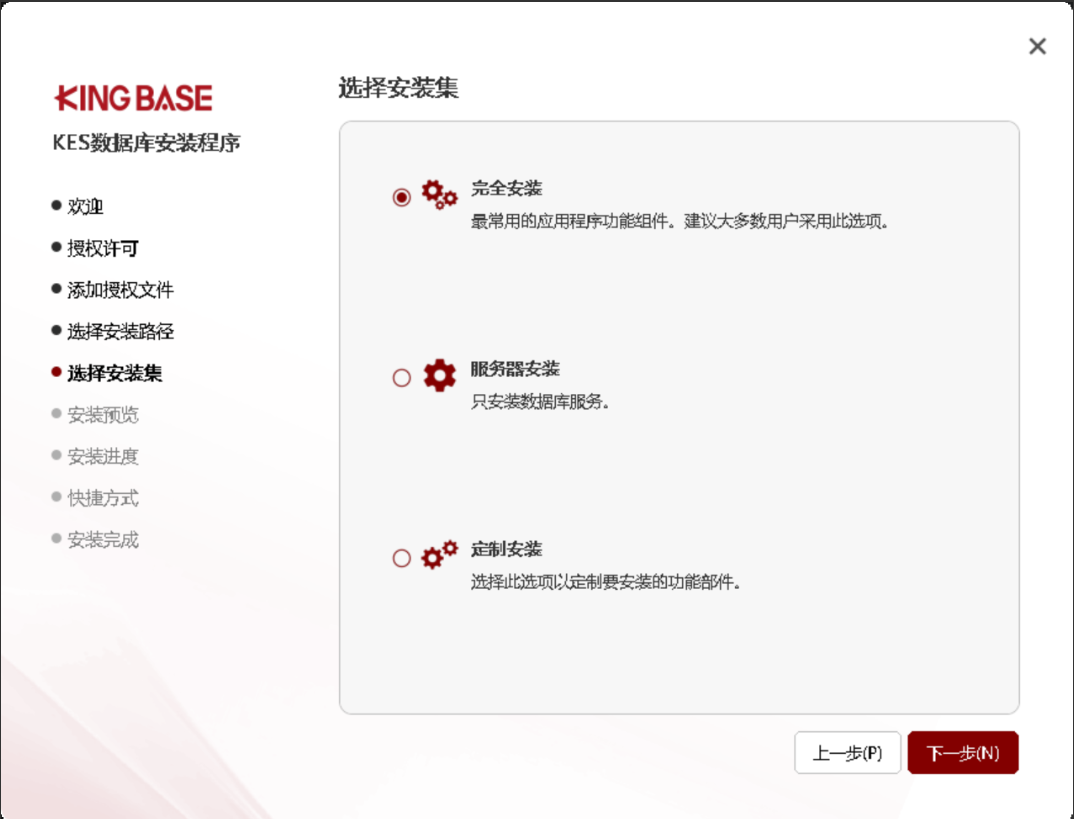Screen dimensions: 1074x819
Task: Close the installer window
Action: 1037,46
